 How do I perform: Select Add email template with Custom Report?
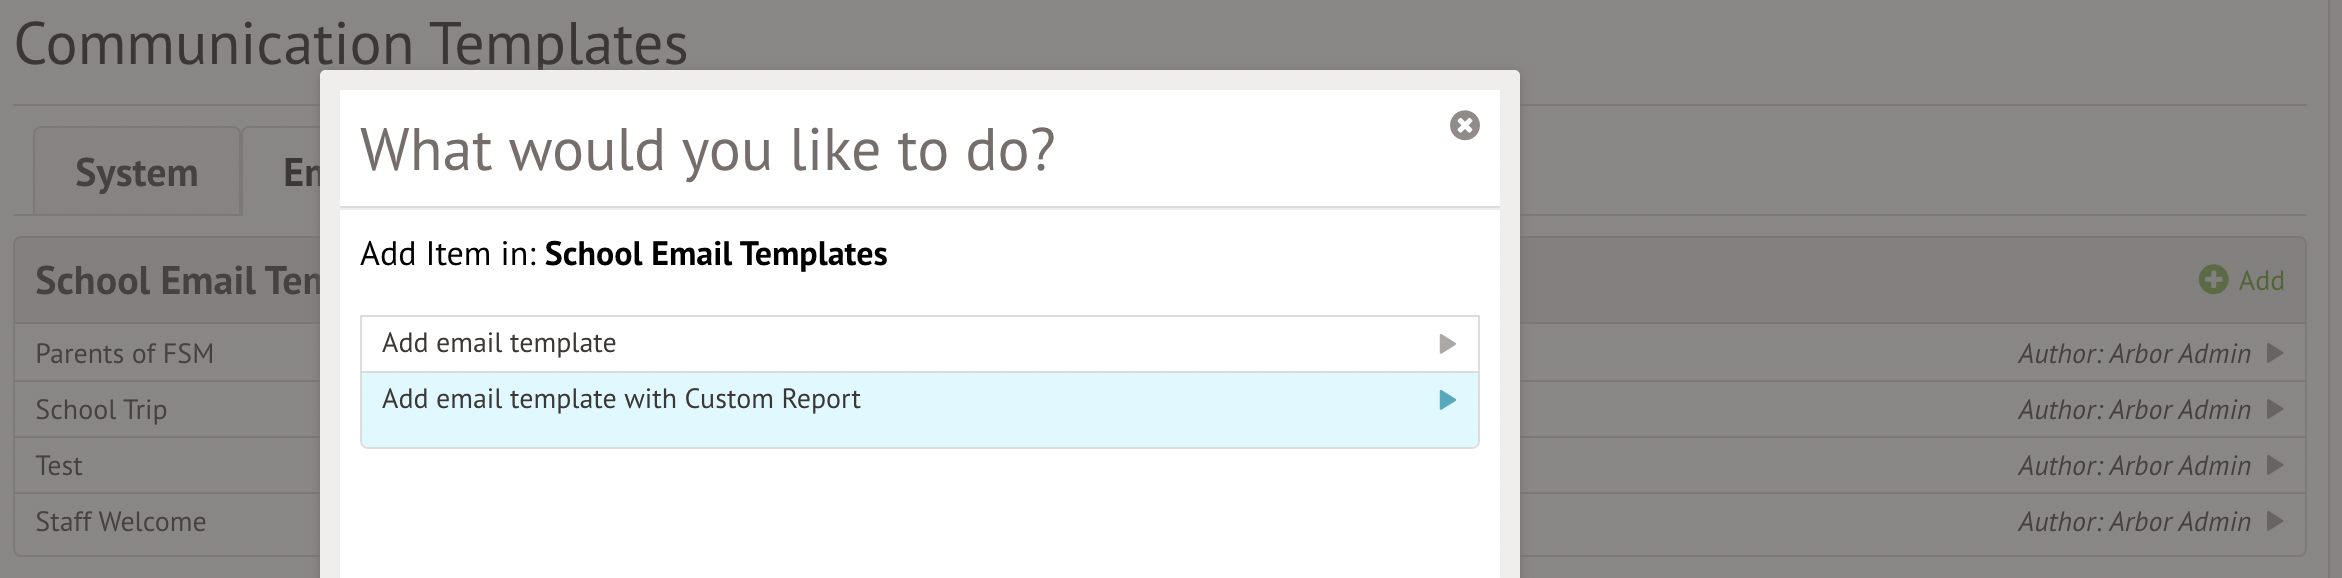click(919, 410)
